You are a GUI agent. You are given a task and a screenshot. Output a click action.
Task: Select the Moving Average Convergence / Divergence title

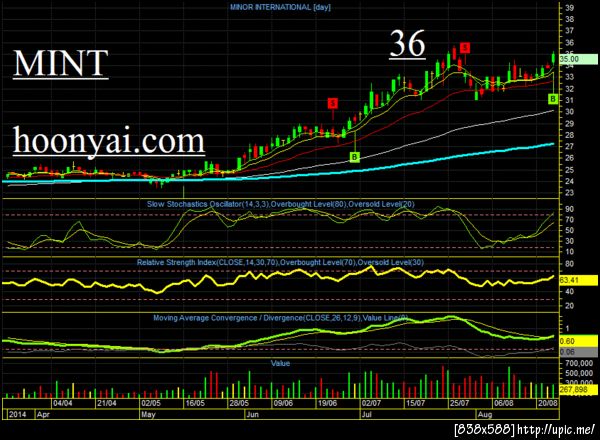tap(280, 318)
